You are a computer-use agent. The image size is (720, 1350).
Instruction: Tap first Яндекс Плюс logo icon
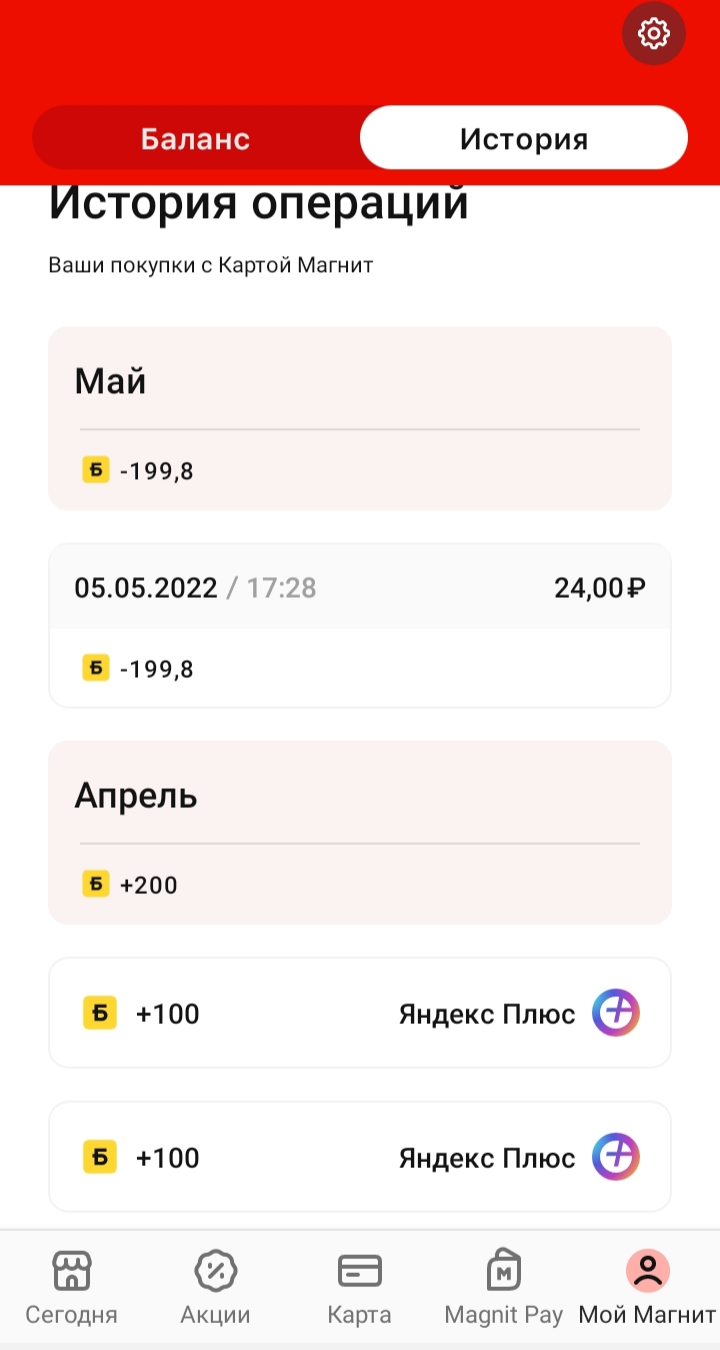616,1013
